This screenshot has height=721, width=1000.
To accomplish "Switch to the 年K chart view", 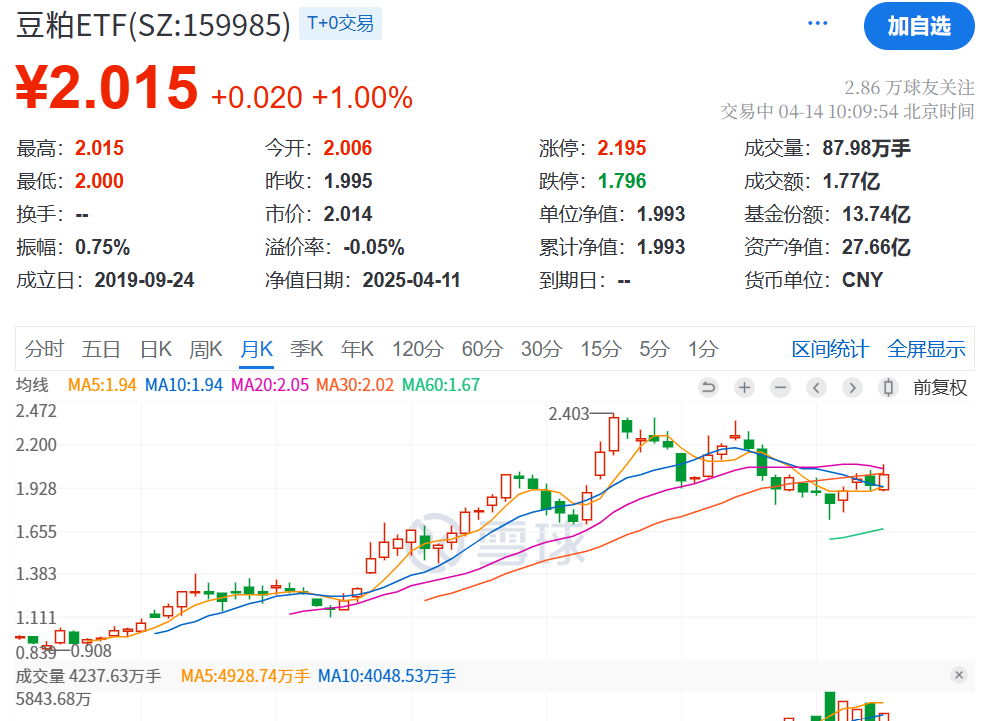I will (x=357, y=349).
